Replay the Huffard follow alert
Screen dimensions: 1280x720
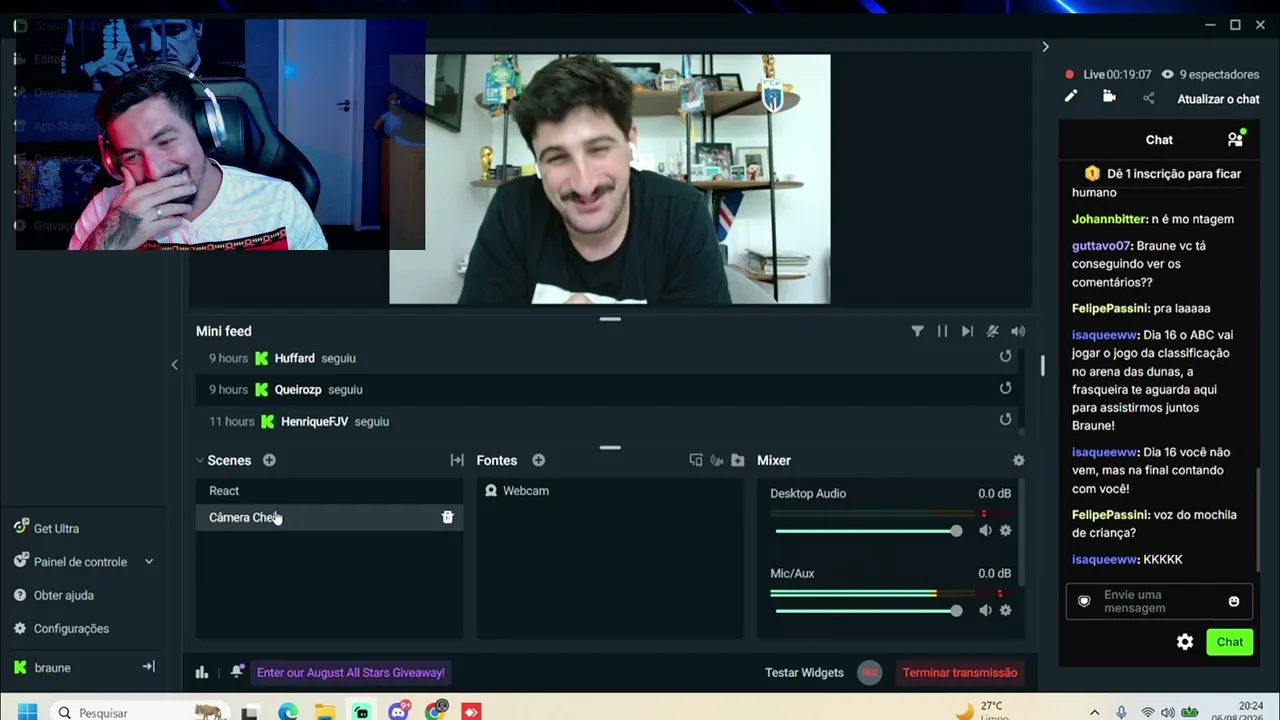click(x=1005, y=357)
